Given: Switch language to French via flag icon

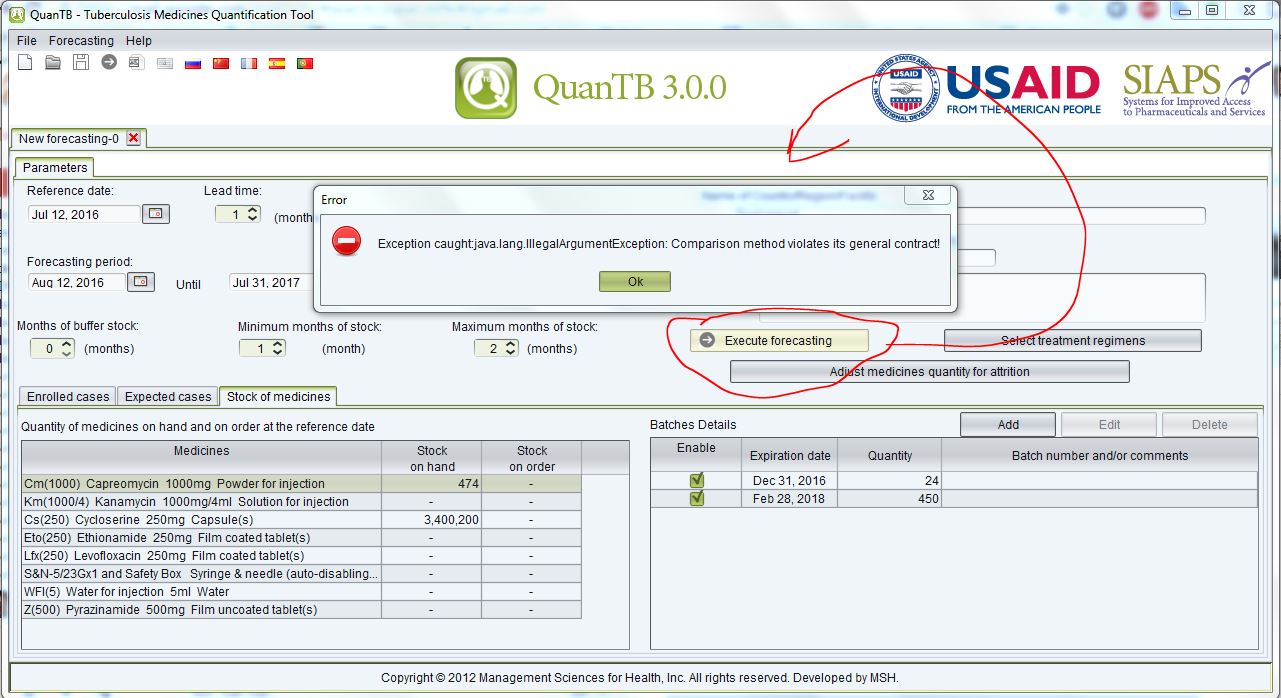Looking at the screenshot, I should [x=249, y=63].
